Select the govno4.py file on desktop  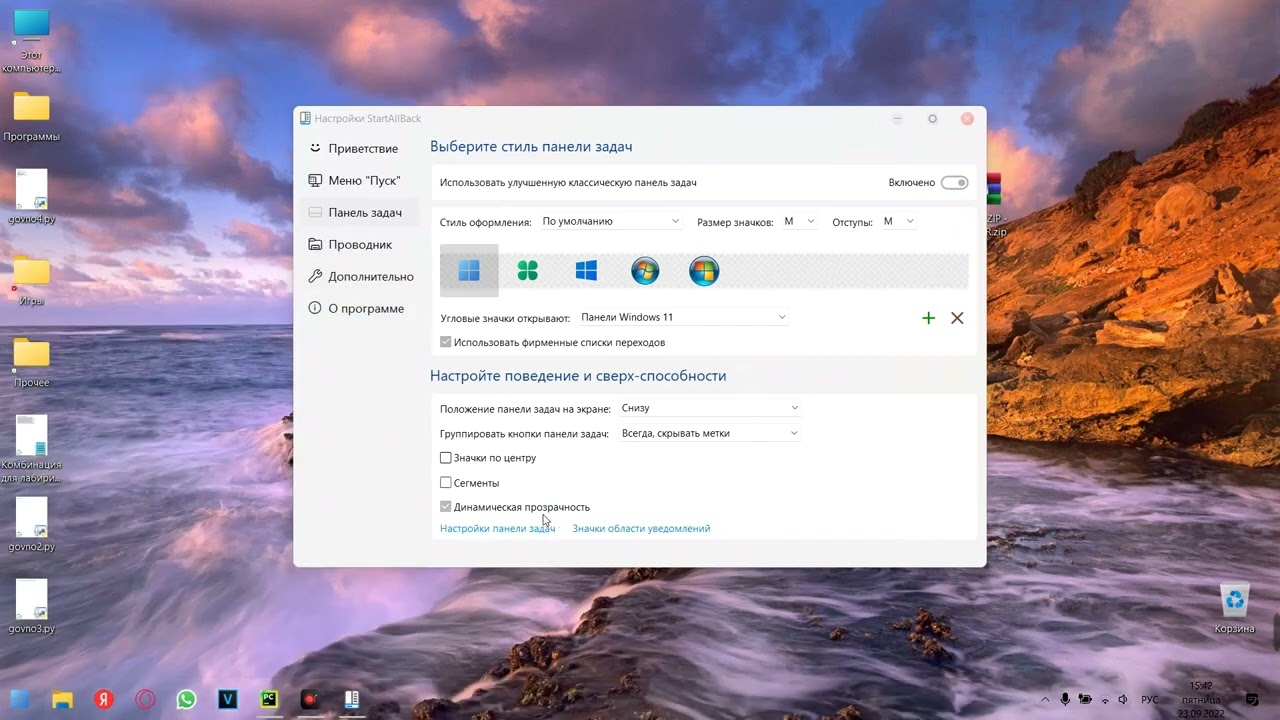[31, 197]
